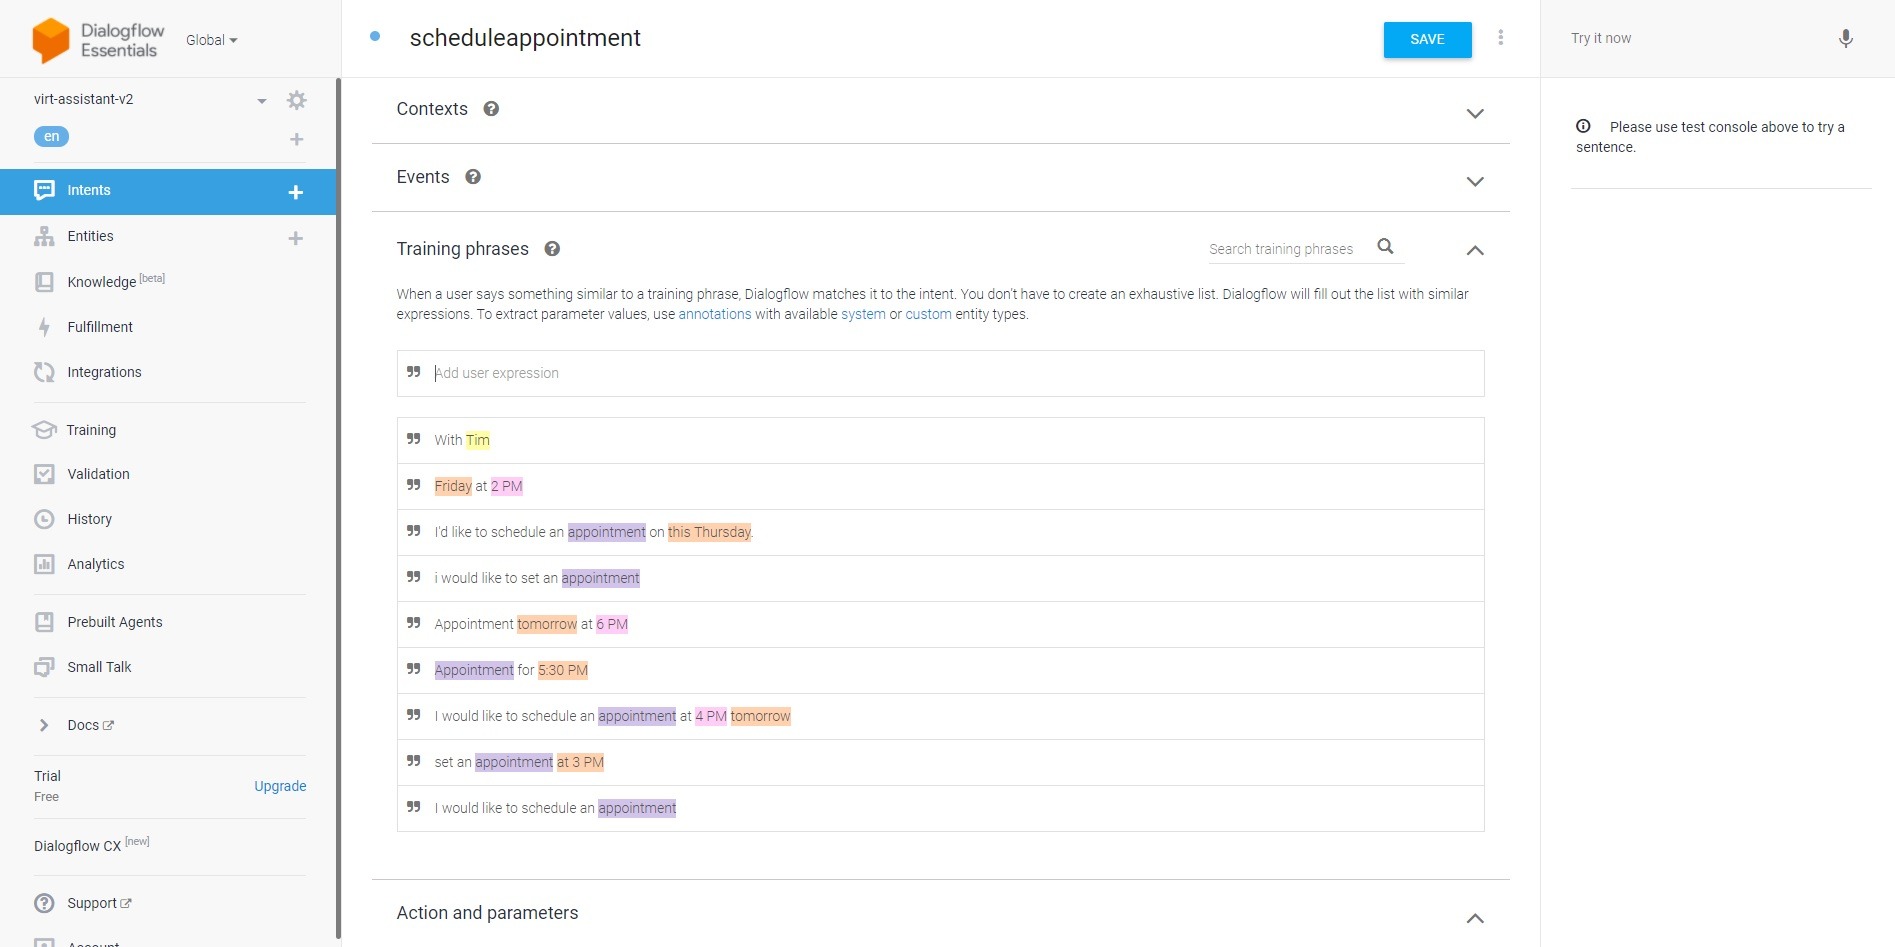Open the annotations link
Image resolution: width=1895 pixels, height=947 pixels.
coord(714,314)
